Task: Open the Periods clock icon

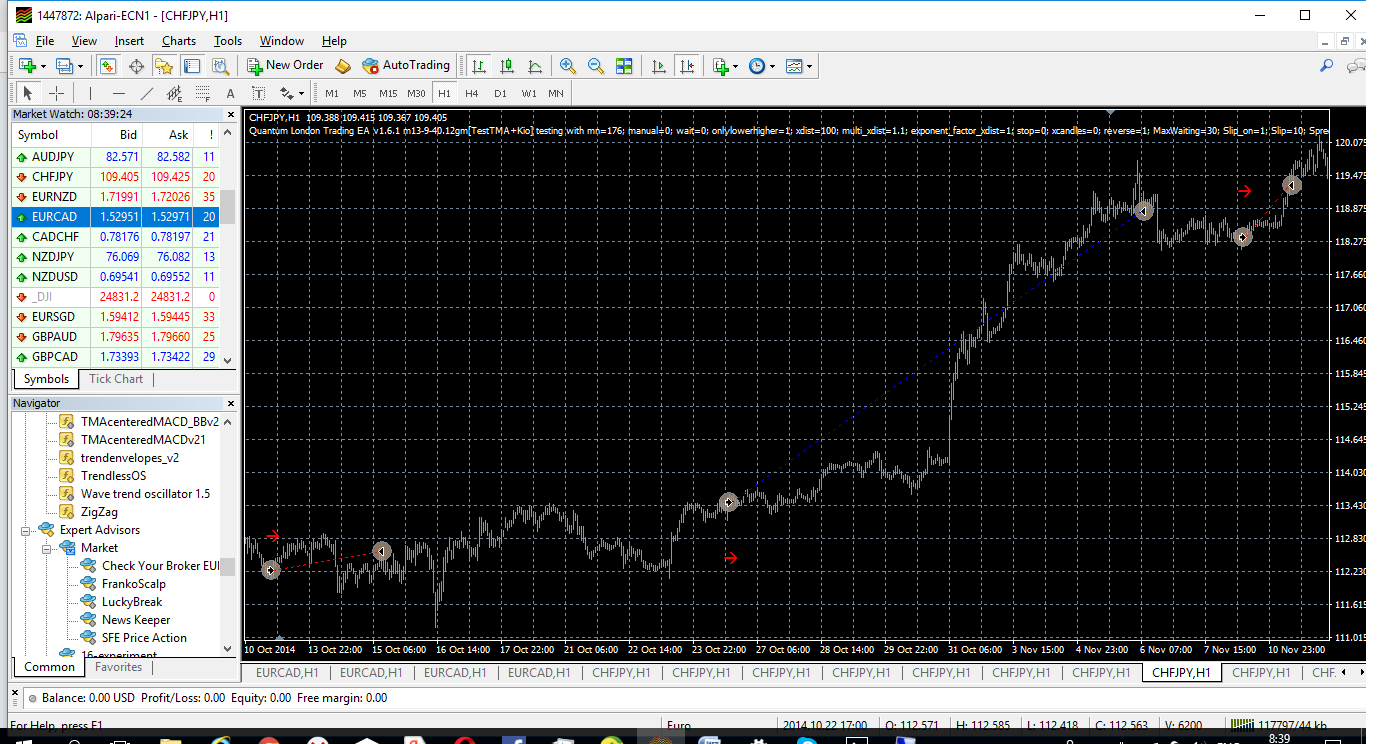Action: point(757,66)
